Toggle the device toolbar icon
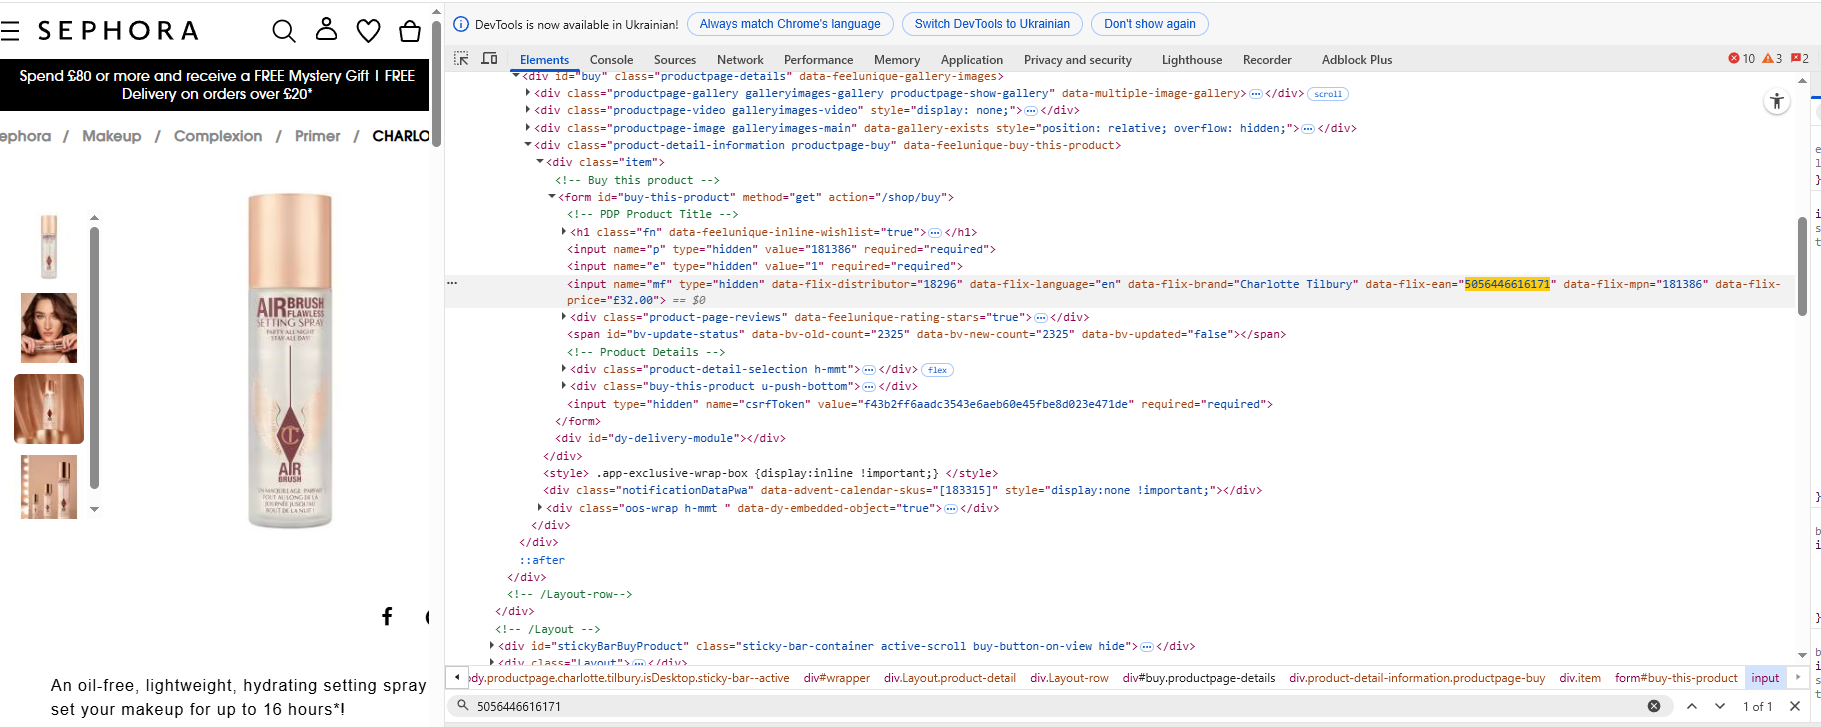The image size is (1821, 727). click(x=489, y=59)
